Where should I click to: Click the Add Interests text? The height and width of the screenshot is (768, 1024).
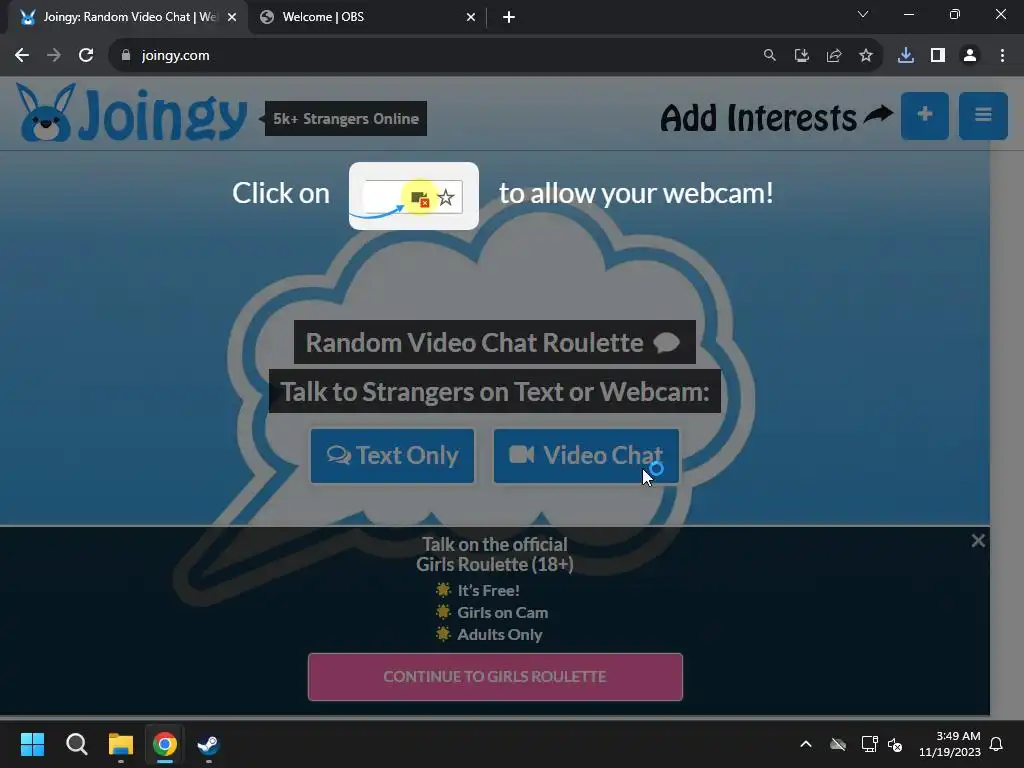click(758, 118)
